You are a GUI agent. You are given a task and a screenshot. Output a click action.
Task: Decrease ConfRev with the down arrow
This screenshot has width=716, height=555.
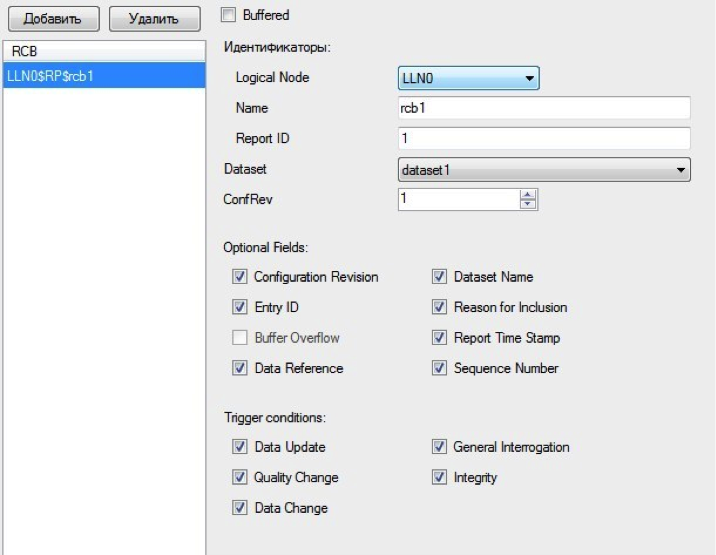(527, 204)
